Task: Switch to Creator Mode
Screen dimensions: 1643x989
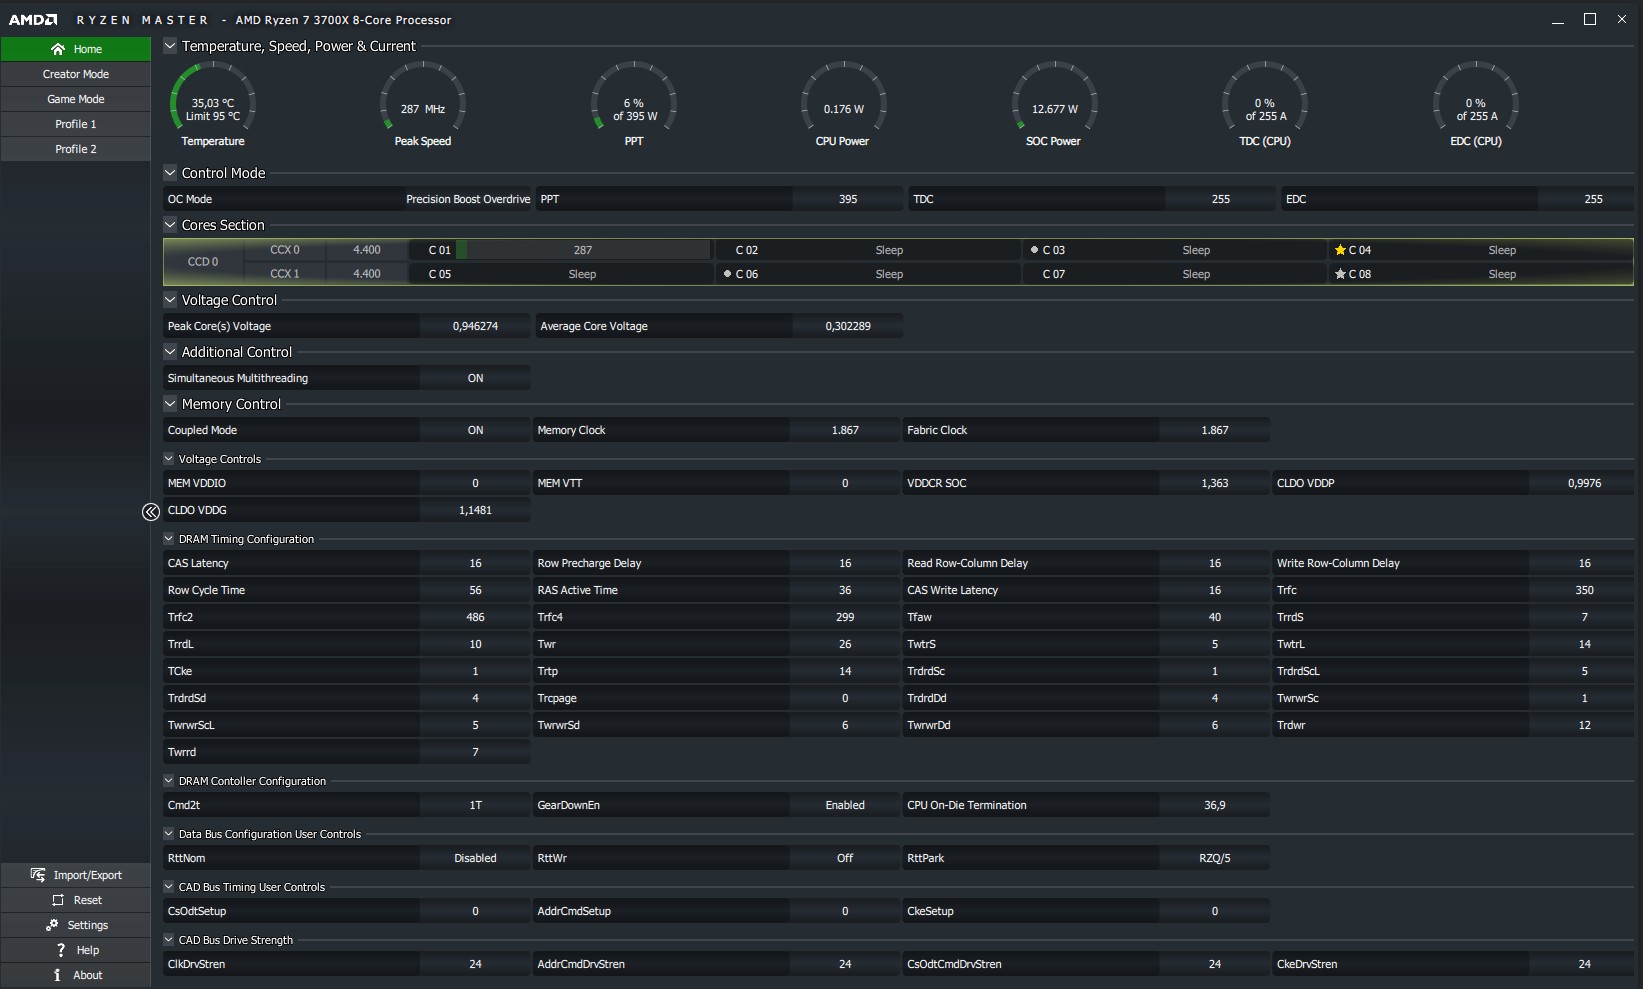Action: (x=76, y=74)
